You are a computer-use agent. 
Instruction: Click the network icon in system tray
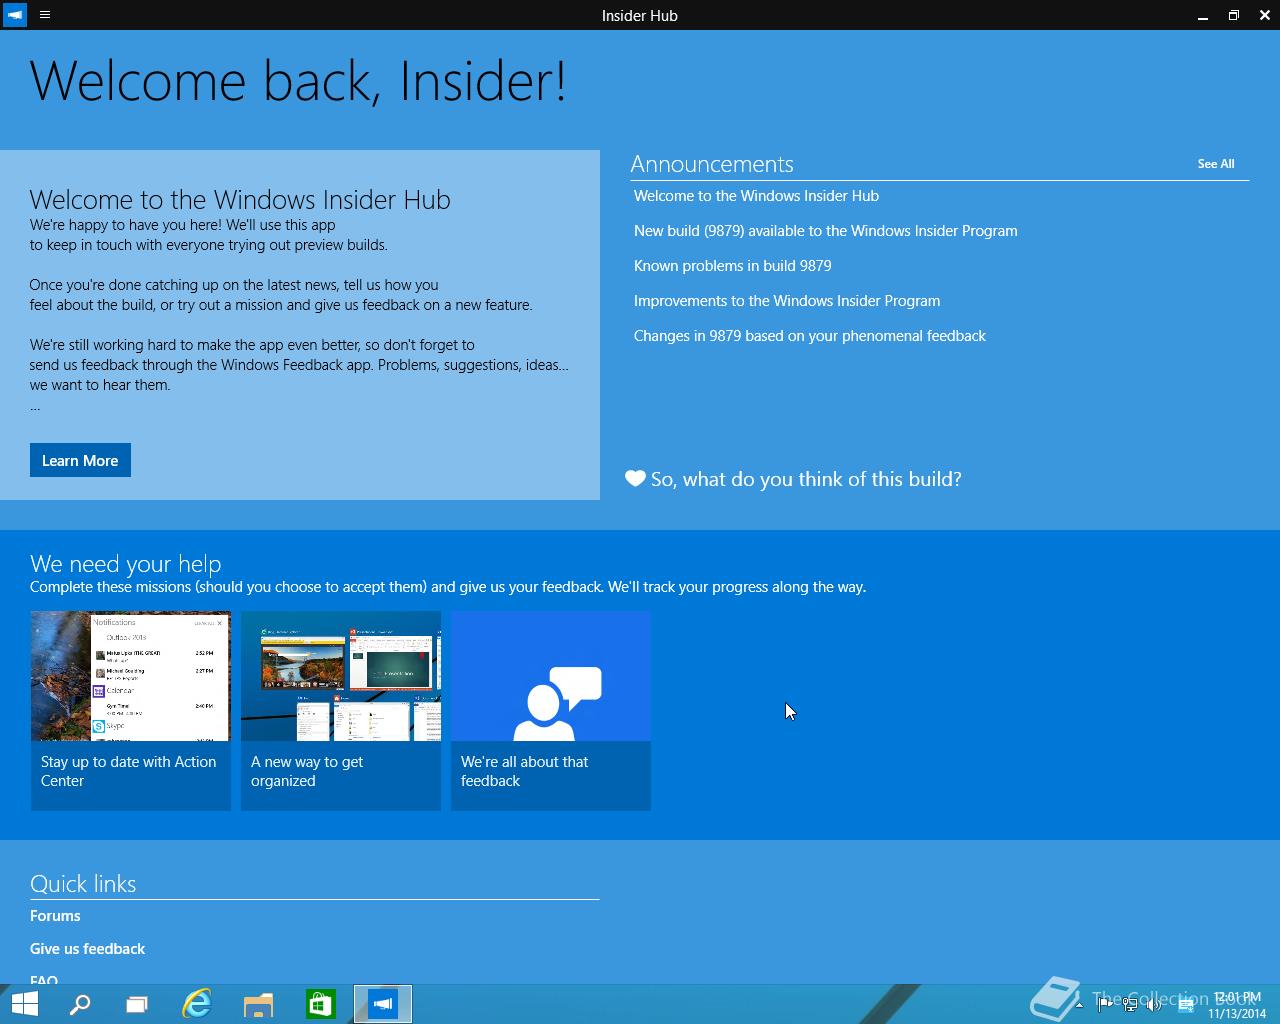(x=1130, y=1005)
